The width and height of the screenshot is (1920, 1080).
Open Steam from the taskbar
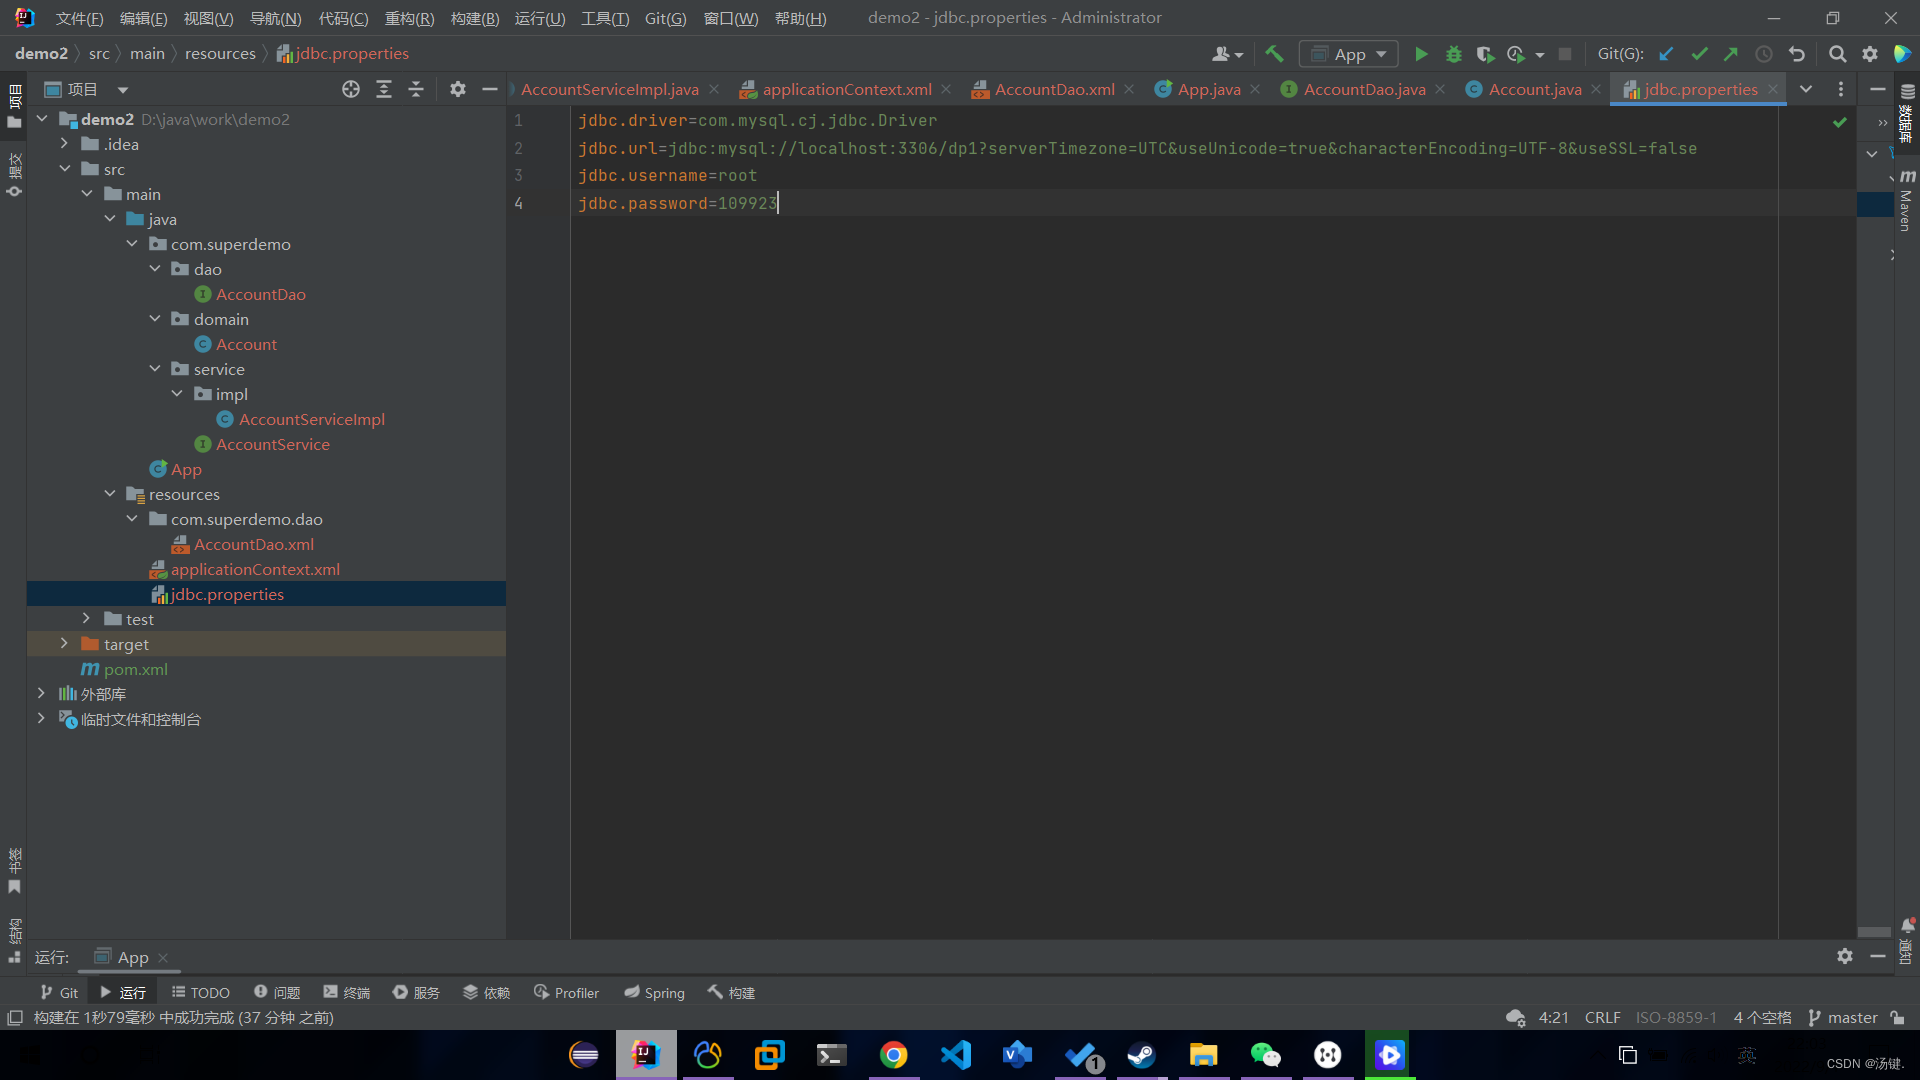[x=1141, y=1055]
